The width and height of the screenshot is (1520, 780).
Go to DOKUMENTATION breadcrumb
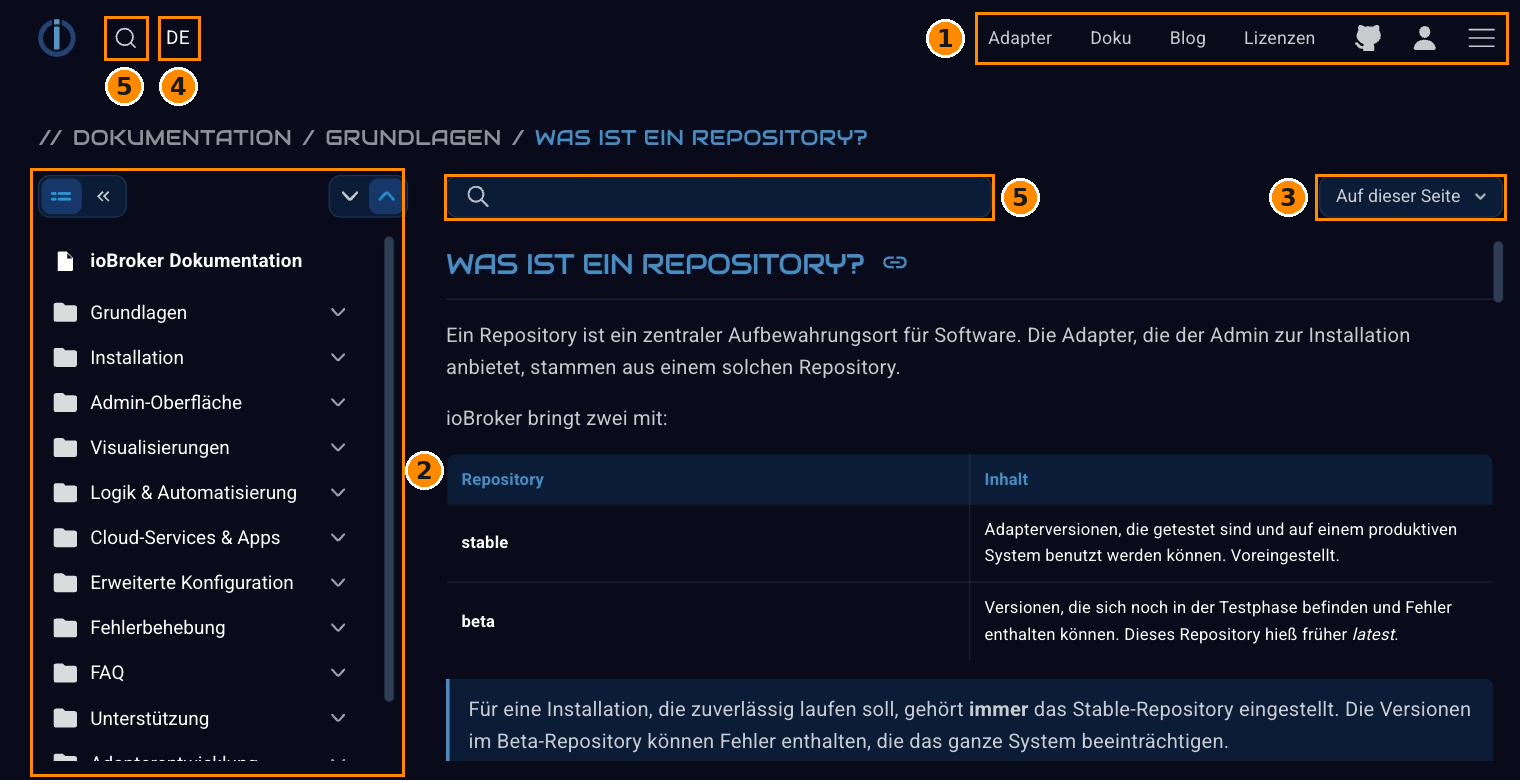coord(182,137)
